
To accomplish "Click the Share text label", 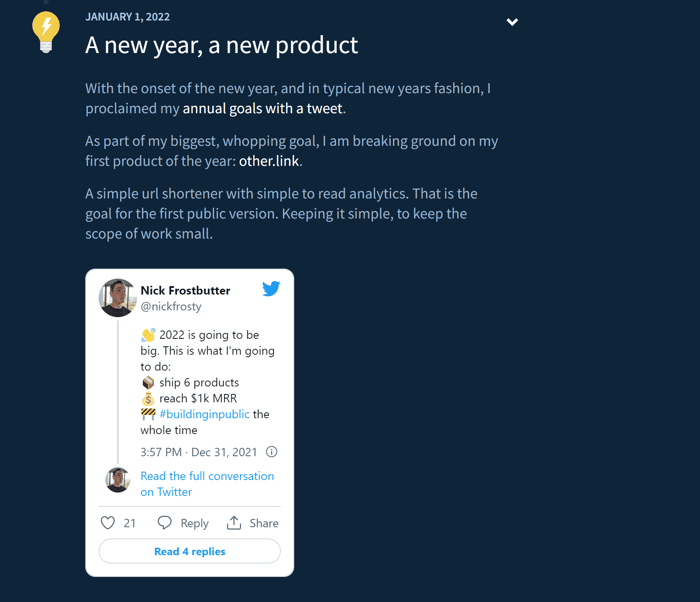I will 264,523.
